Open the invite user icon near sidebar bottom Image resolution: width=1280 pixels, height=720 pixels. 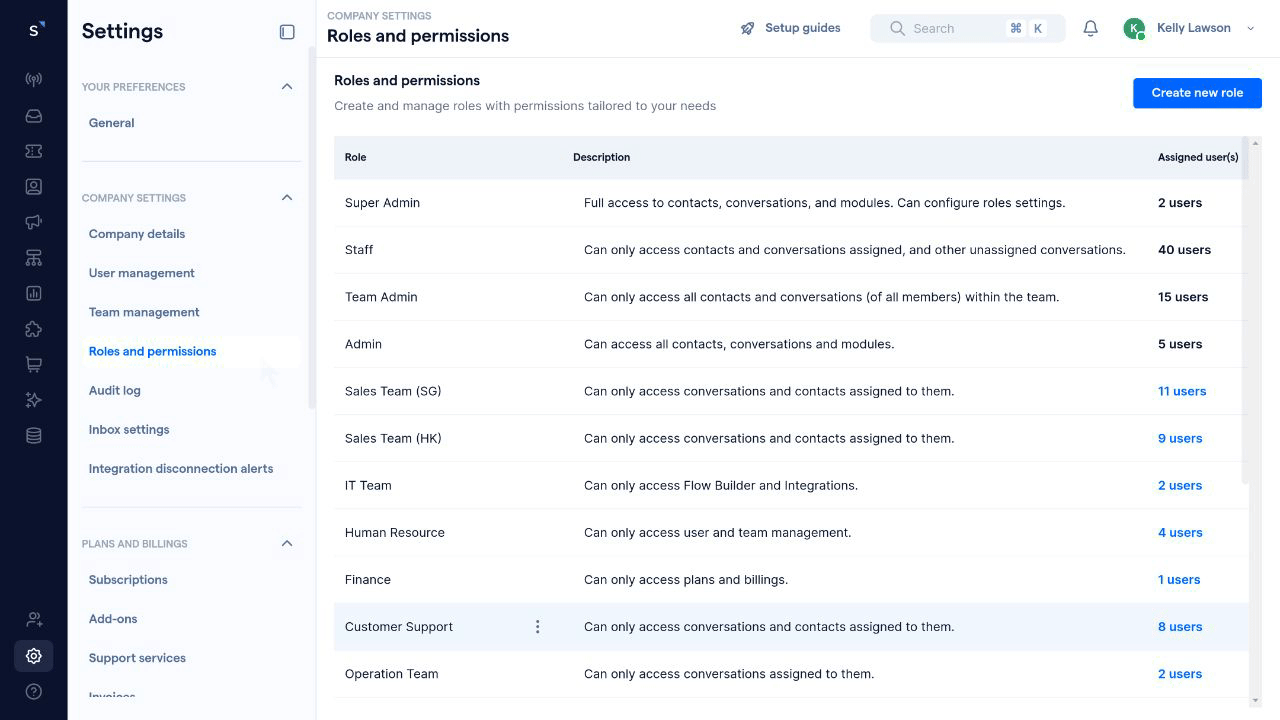point(33,620)
